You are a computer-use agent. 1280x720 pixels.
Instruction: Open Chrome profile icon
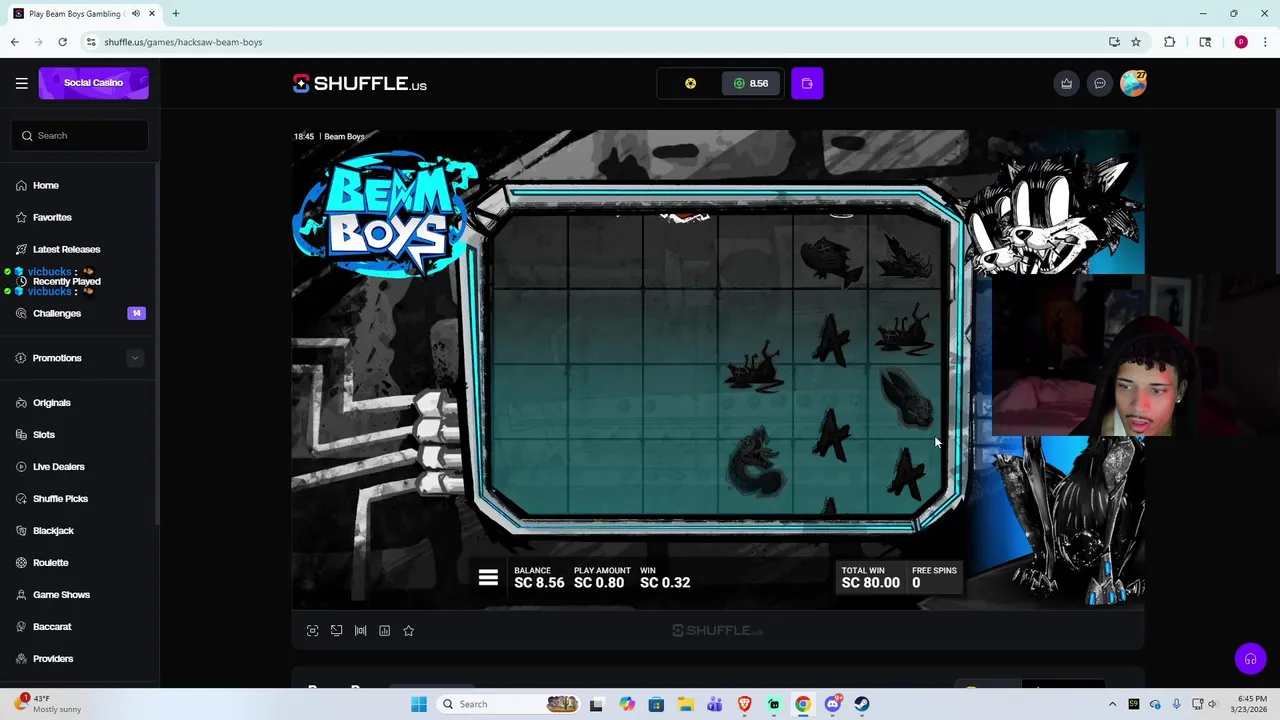[x=1241, y=42]
